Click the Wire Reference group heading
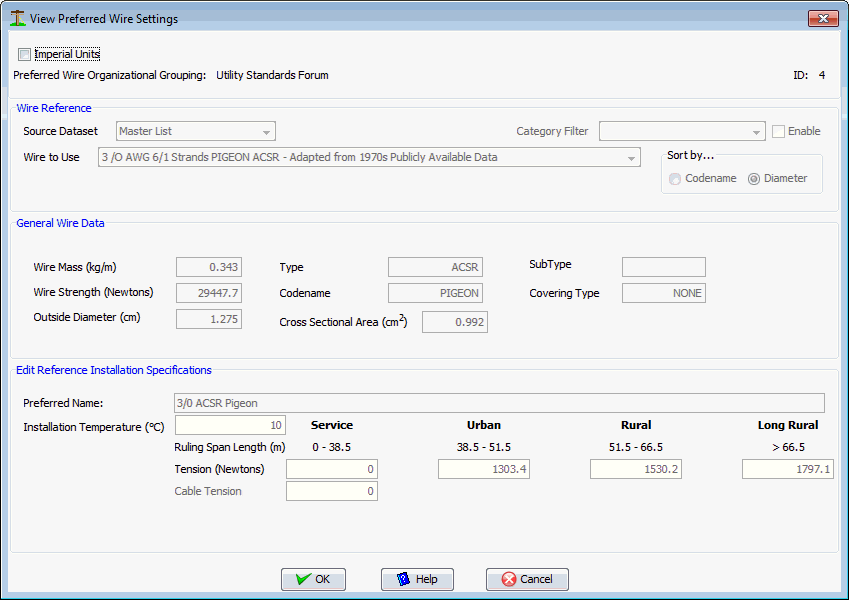The width and height of the screenshot is (849, 600). click(54, 108)
